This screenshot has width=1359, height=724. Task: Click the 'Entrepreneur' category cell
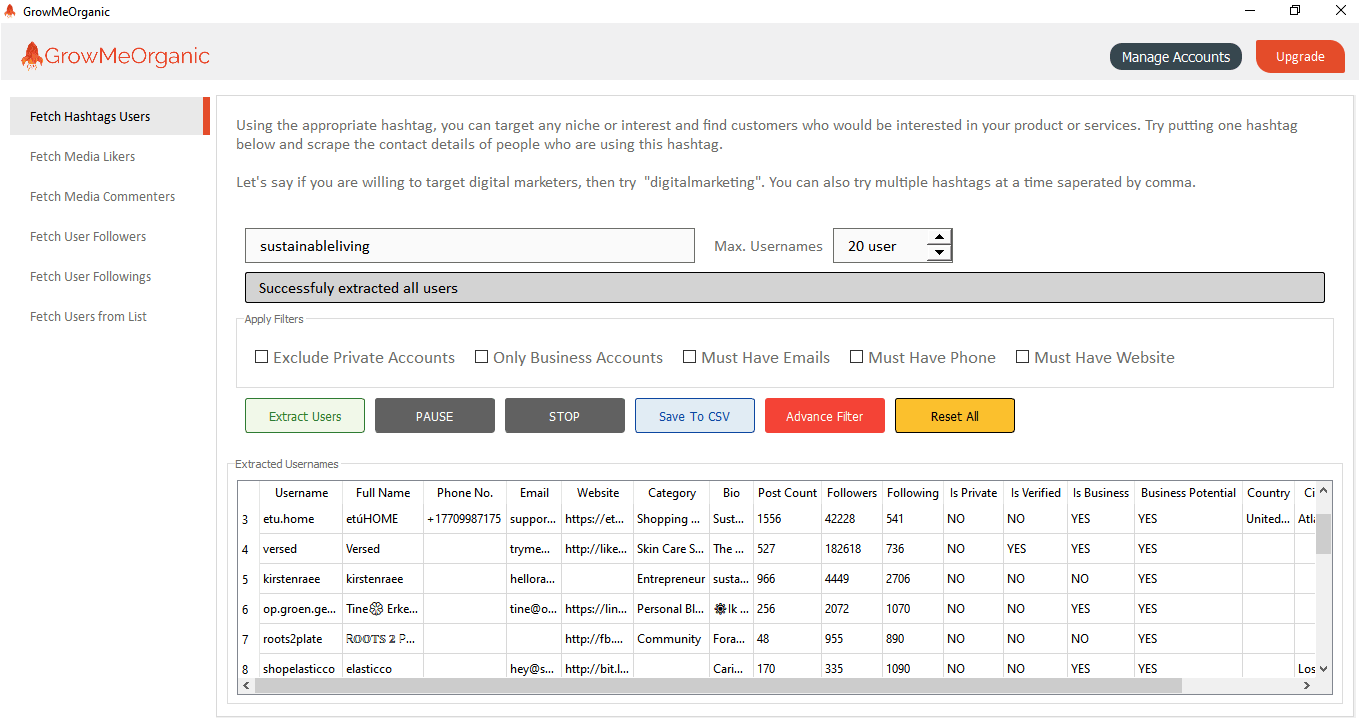tap(672, 579)
